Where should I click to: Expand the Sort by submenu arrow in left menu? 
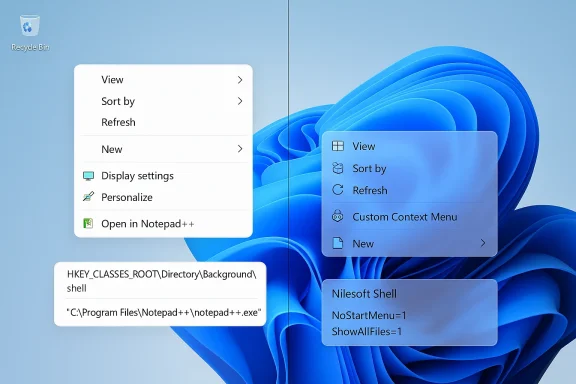pos(240,101)
